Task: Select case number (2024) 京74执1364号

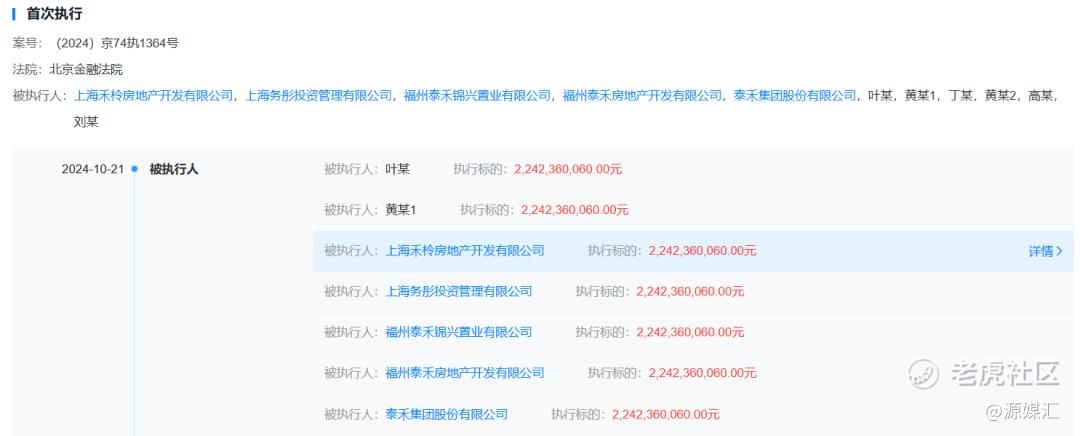Action: [x=118, y=43]
